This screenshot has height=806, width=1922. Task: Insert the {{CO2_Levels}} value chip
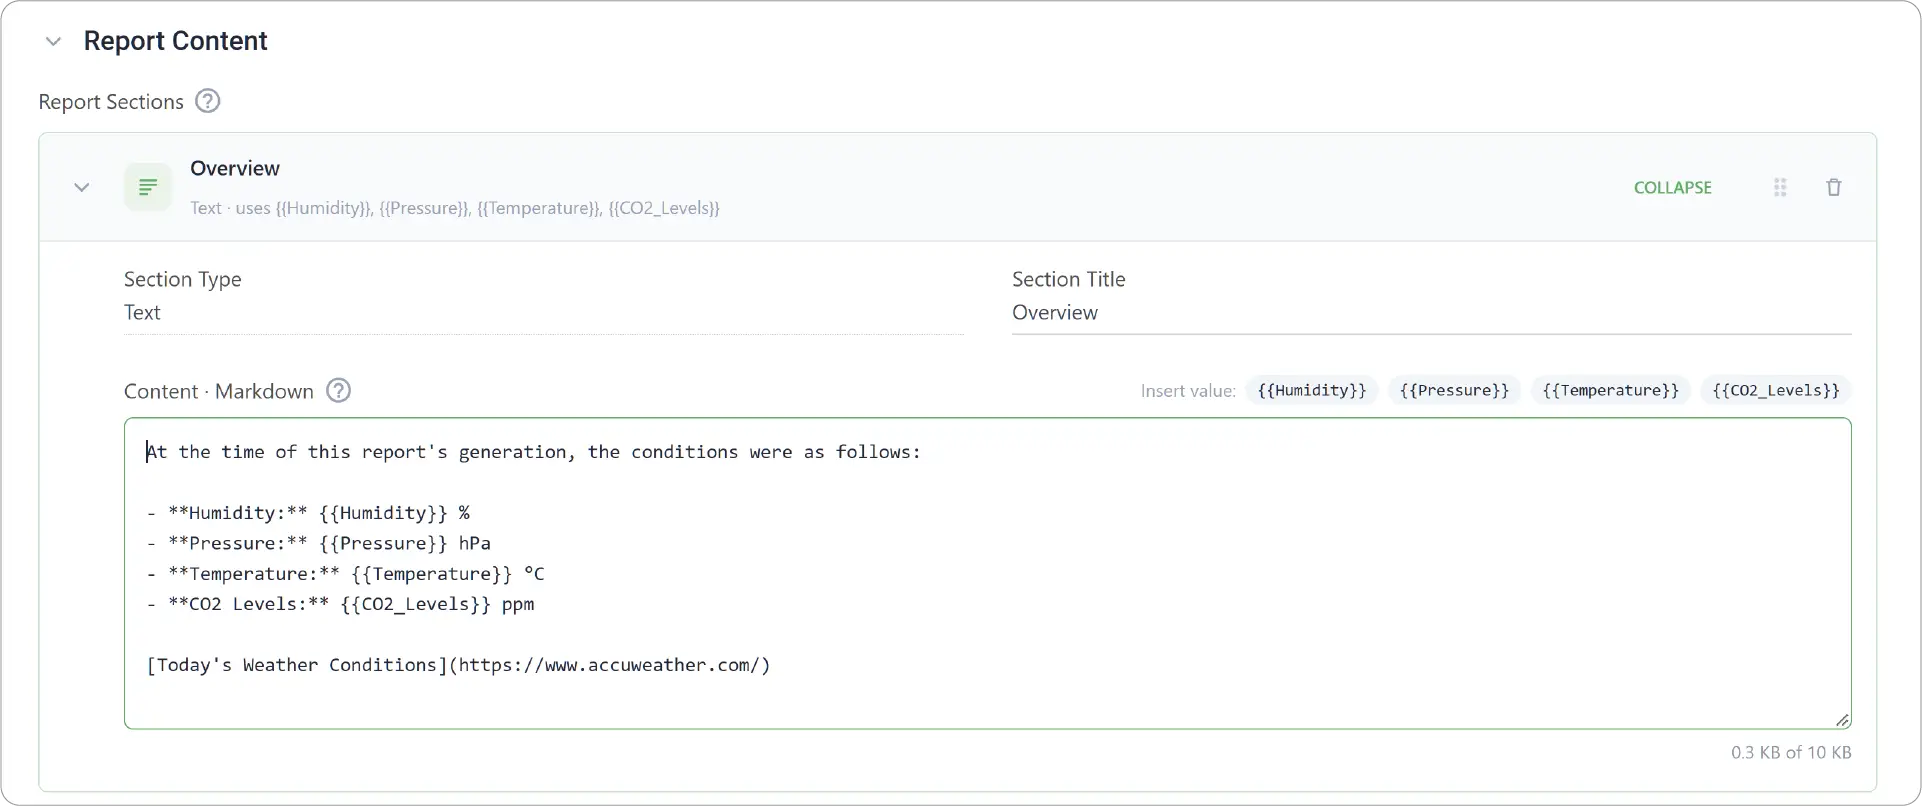point(1776,390)
